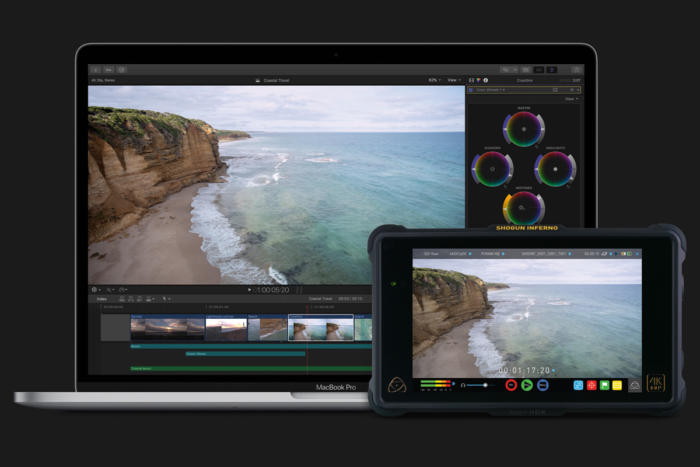Tap the red square focus tool icon on Shogun

click(592, 385)
